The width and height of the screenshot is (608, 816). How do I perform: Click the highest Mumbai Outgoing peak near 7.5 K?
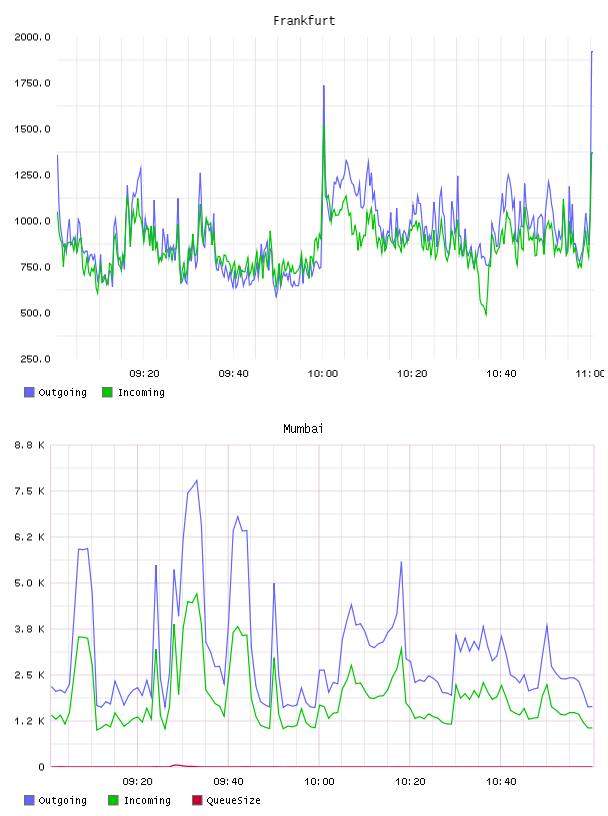[x=196, y=481]
